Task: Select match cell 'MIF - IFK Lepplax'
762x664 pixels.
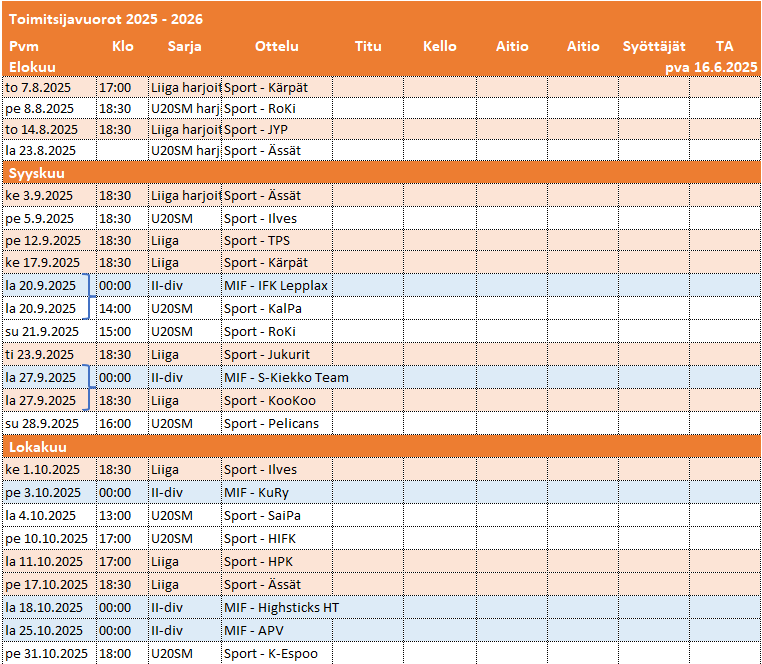Action: (x=277, y=285)
